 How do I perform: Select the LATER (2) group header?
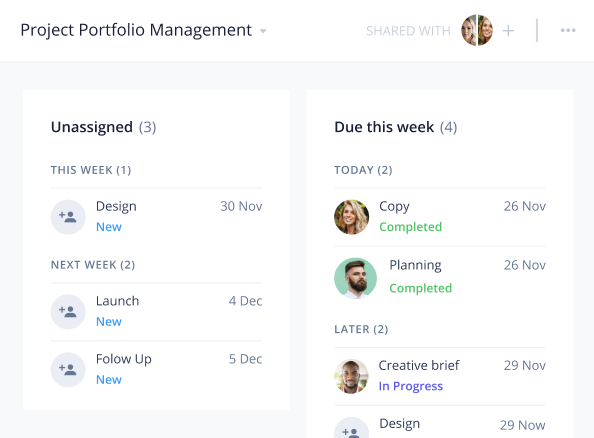(361, 329)
